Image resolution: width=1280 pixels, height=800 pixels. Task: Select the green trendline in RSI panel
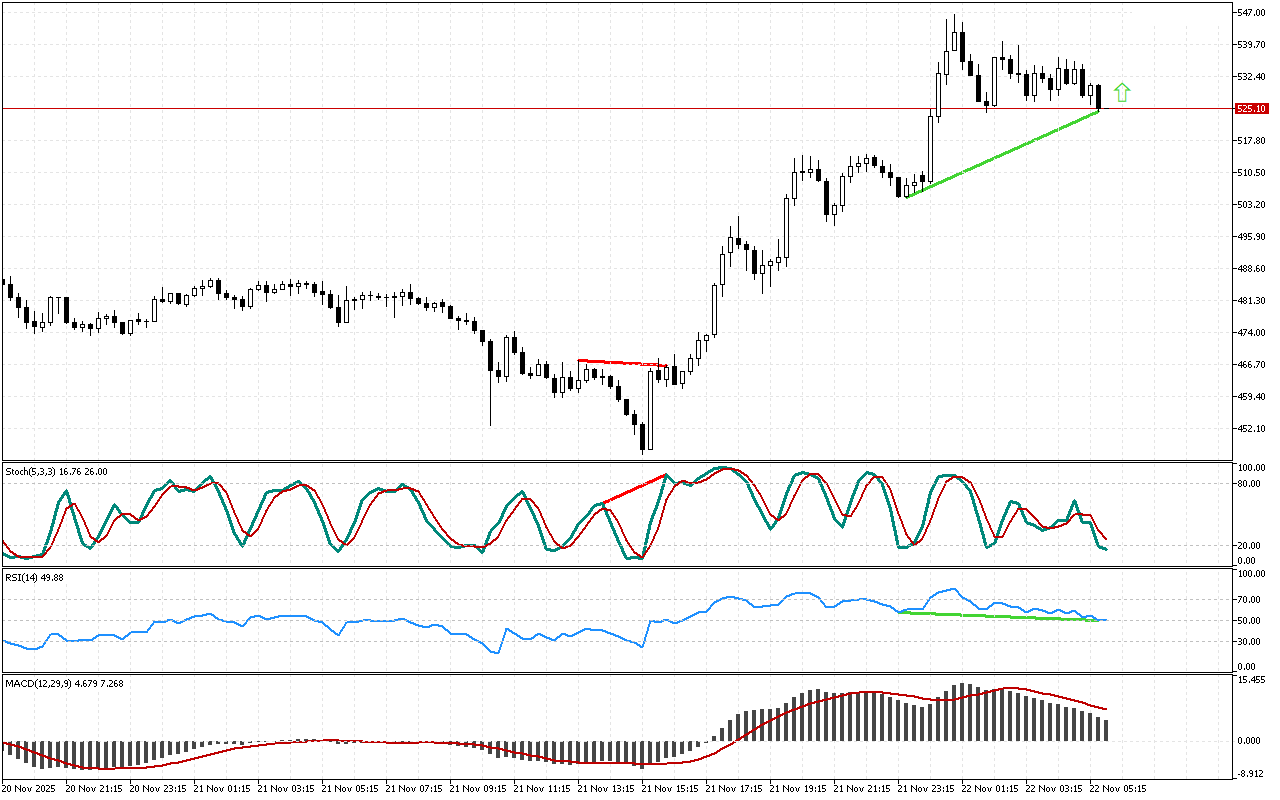point(1000,616)
